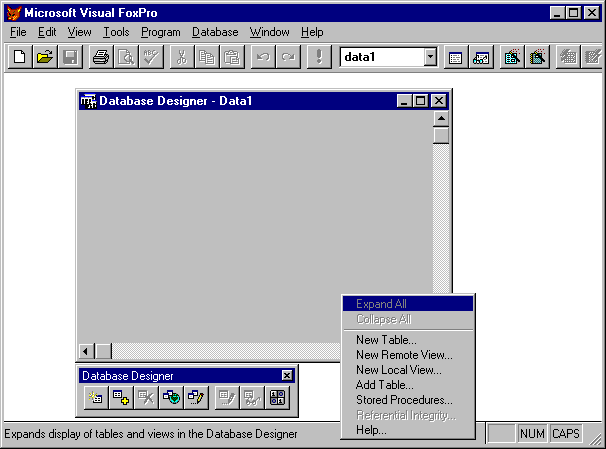606x449 pixels.
Task: Click the Open folder toolbar icon
Action: 45,57
